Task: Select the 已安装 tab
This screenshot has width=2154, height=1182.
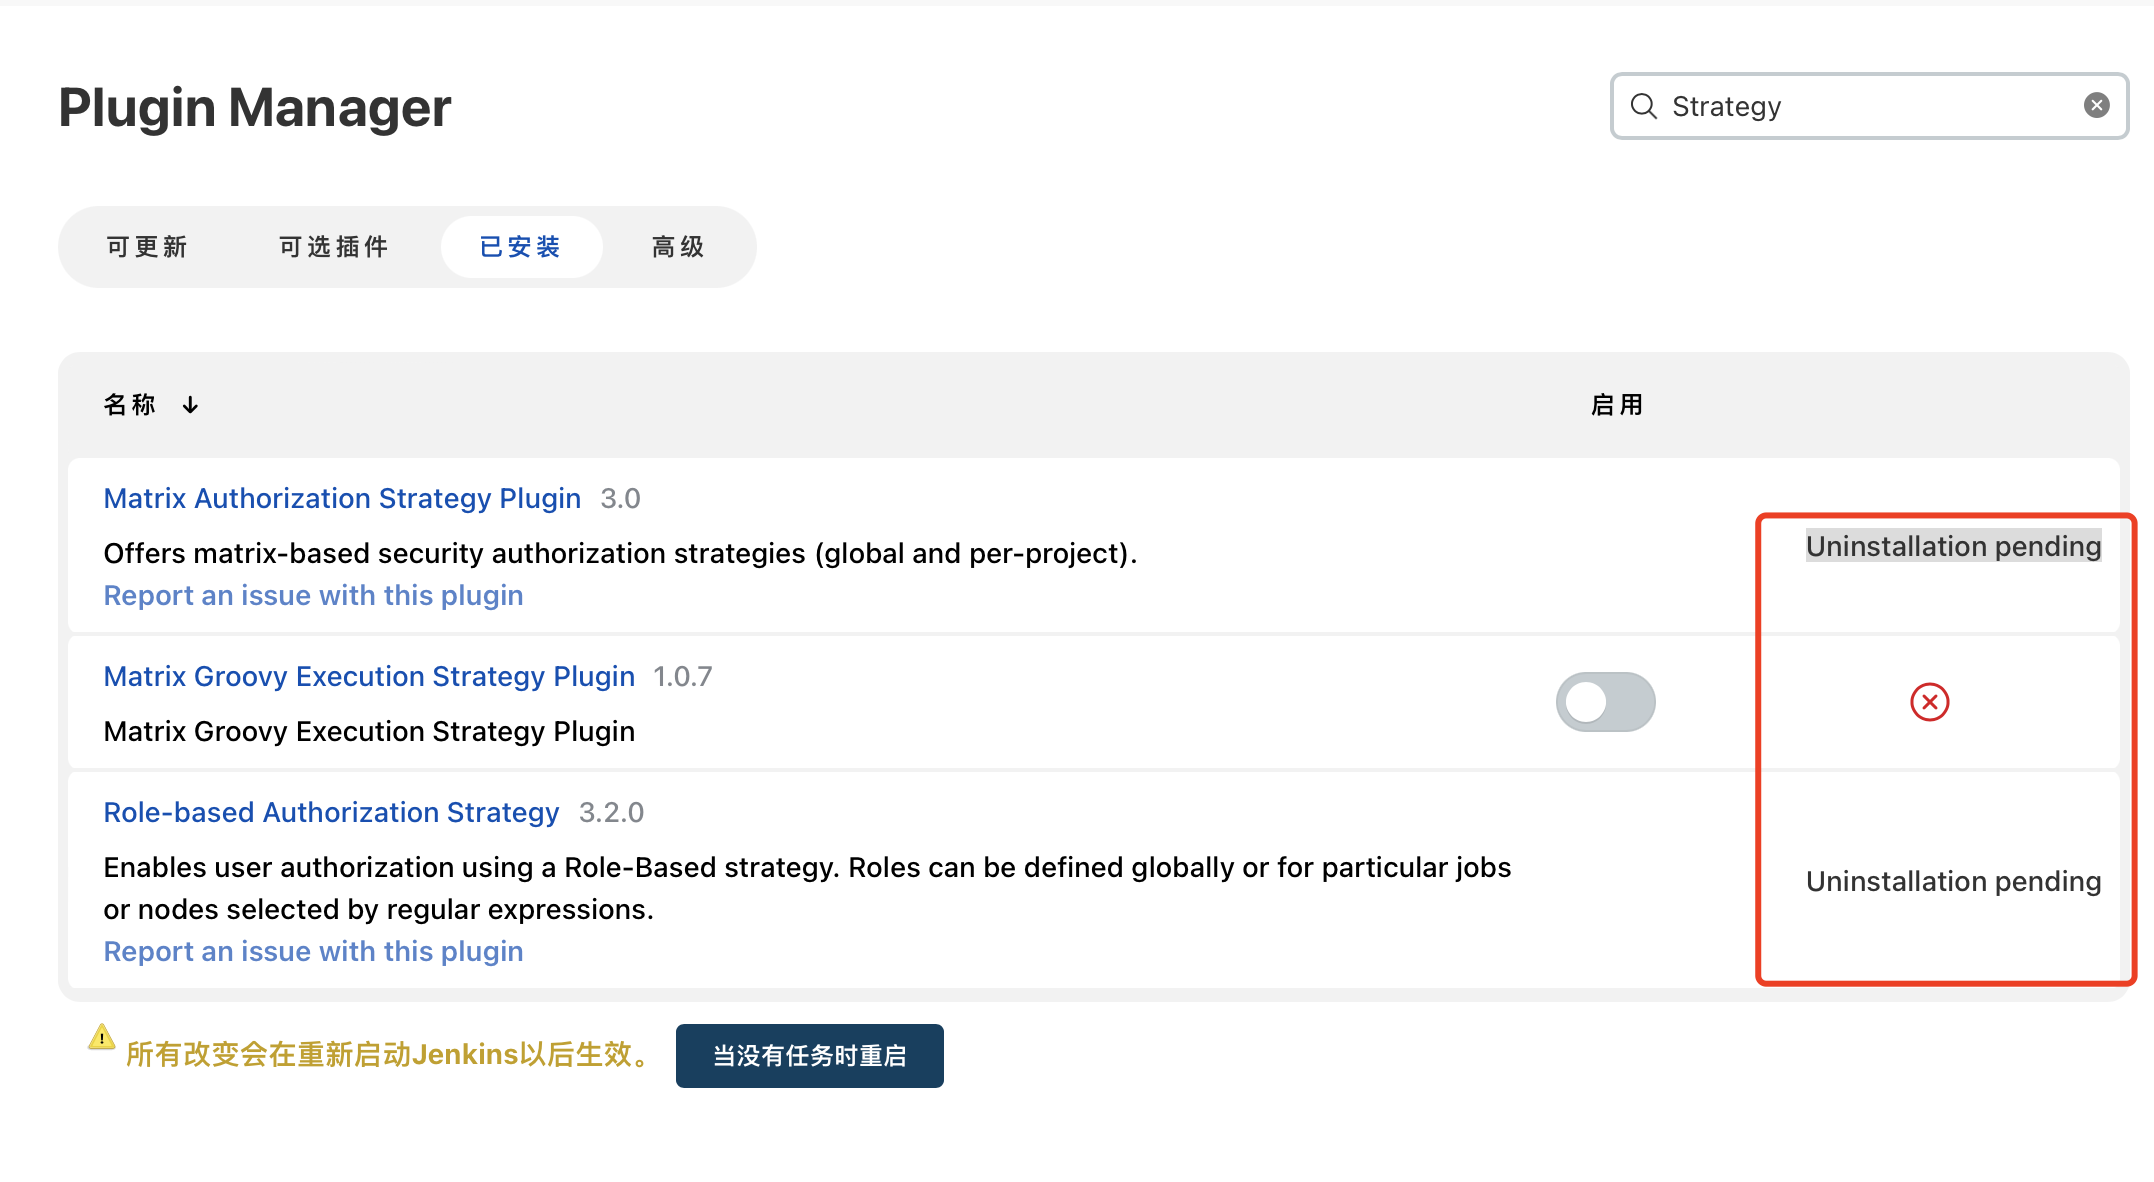Action: (520, 247)
